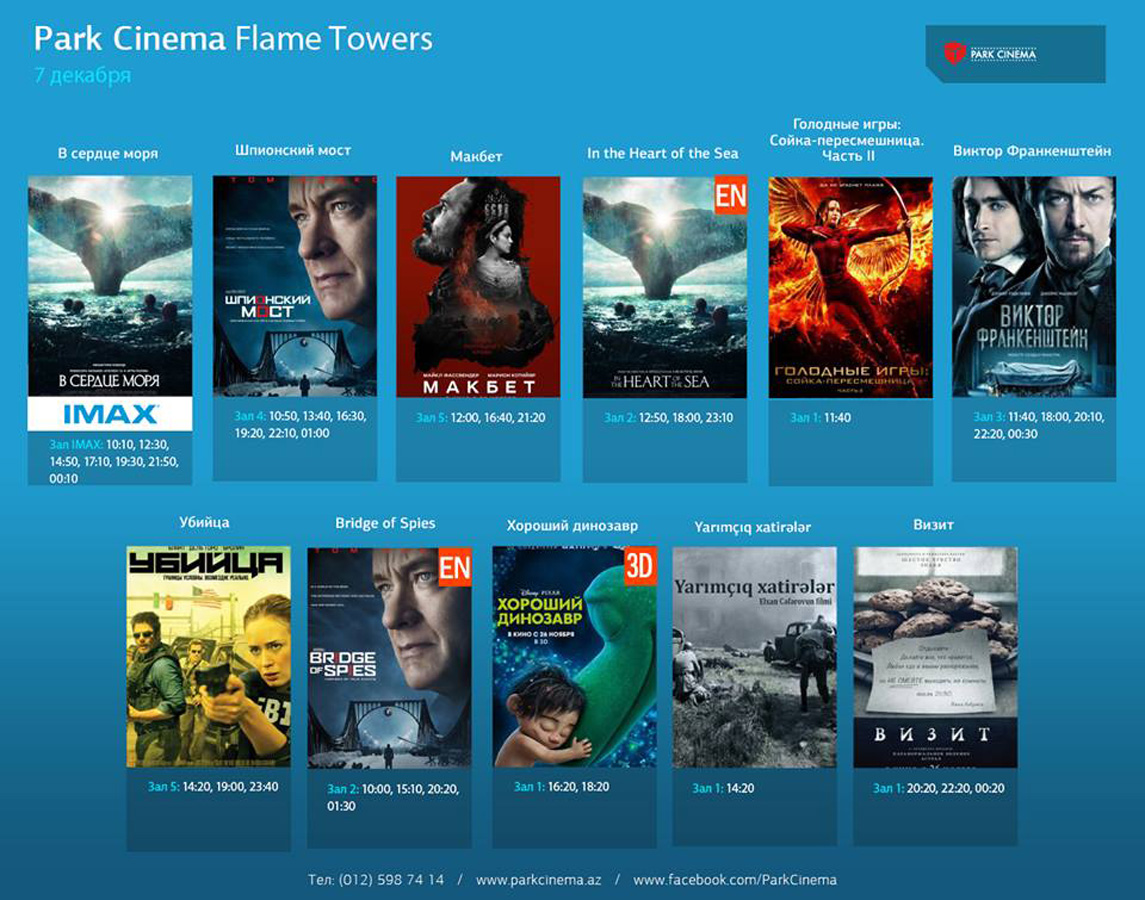The image size is (1145, 900).
Task: Open the В сердце моря IMAX poster
Action: (x=110, y=286)
